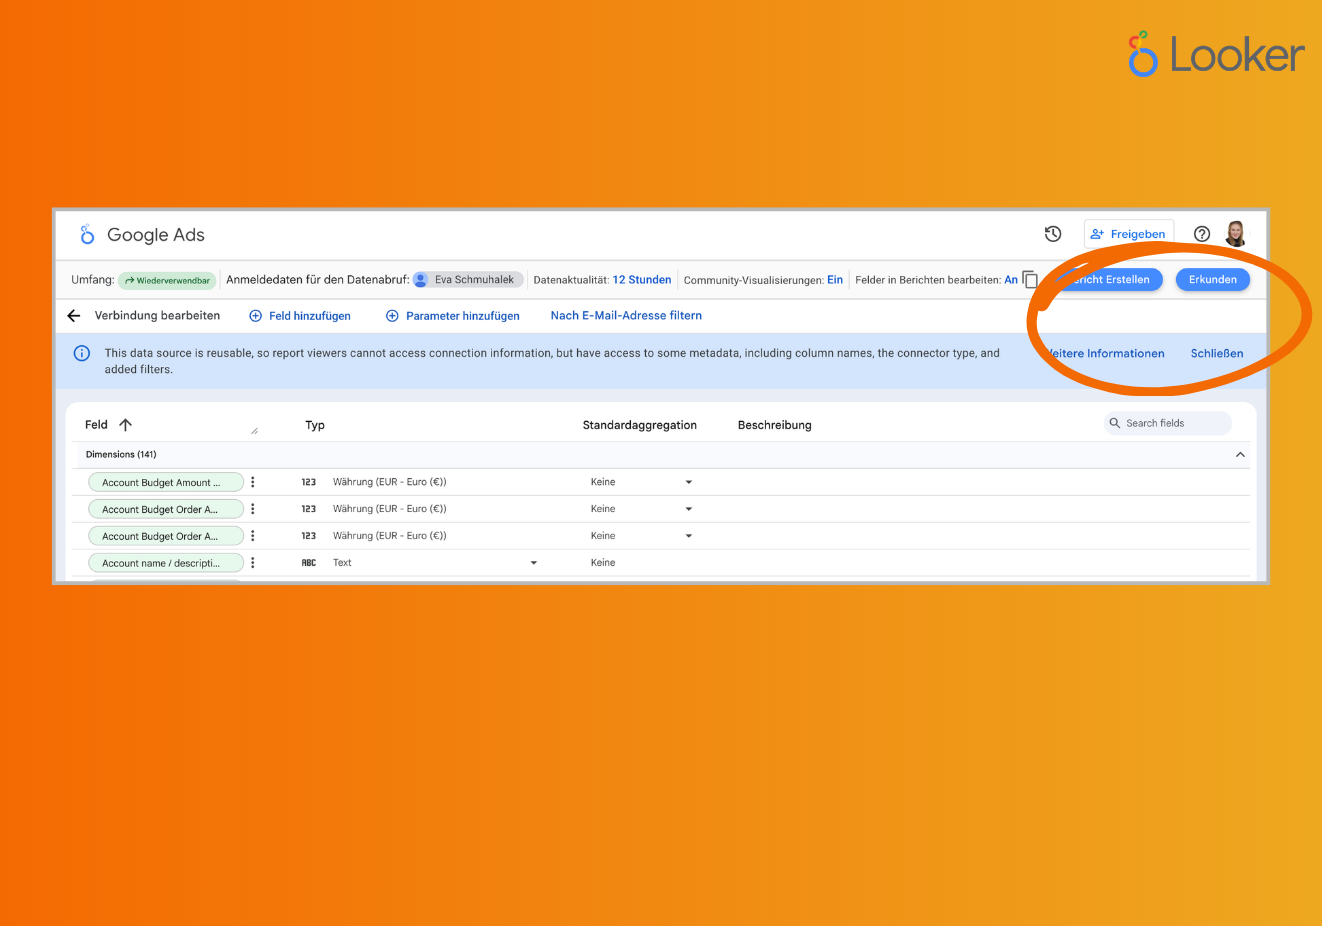Collapse the Dimensions (141) section
The height and width of the screenshot is (926, 1322).
click(x=1240, y=455)
